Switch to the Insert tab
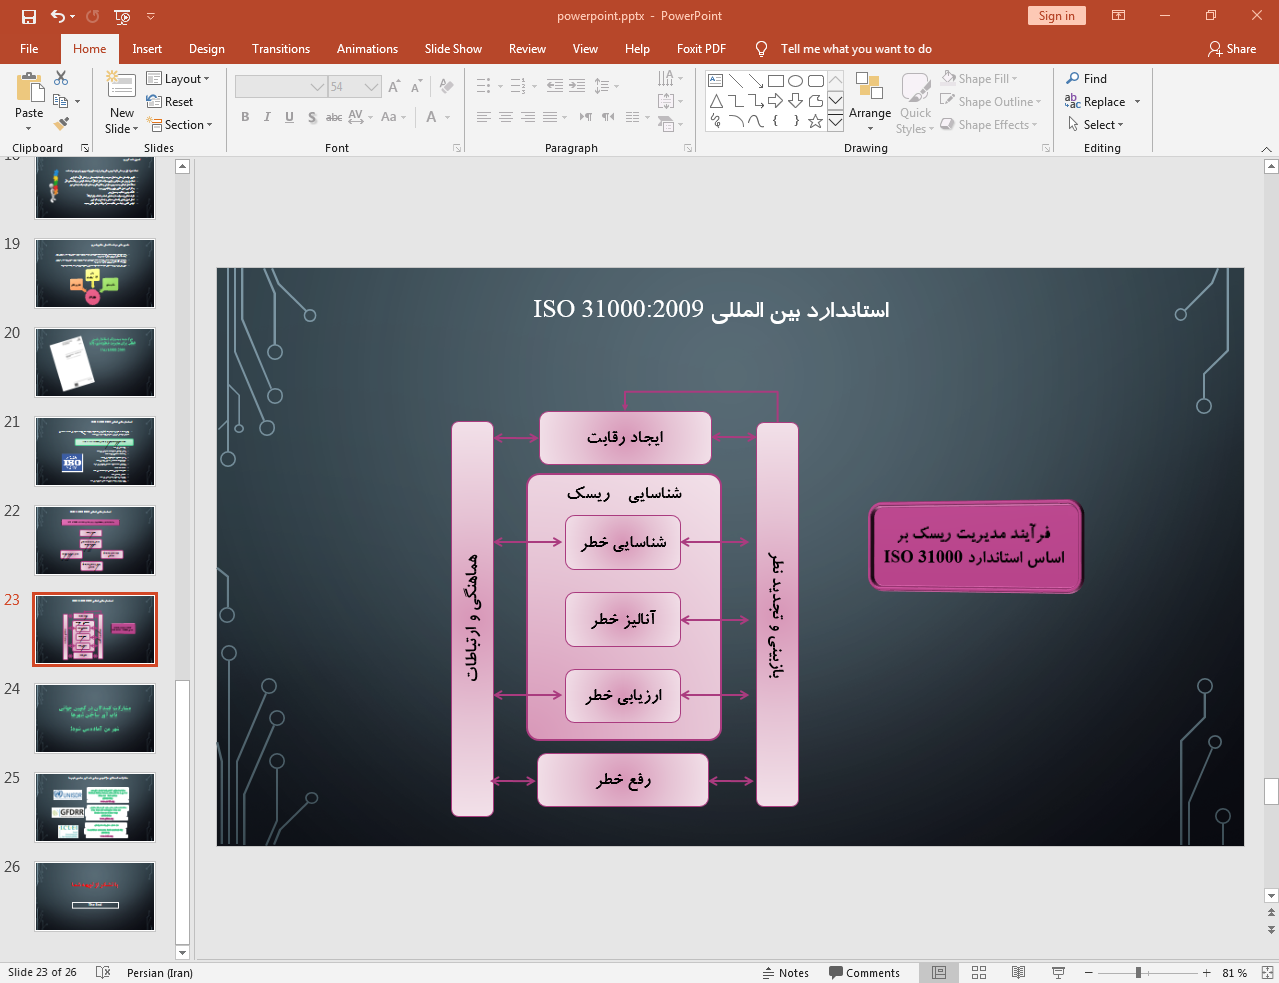The image size is (1279, 983). (147, 48)
